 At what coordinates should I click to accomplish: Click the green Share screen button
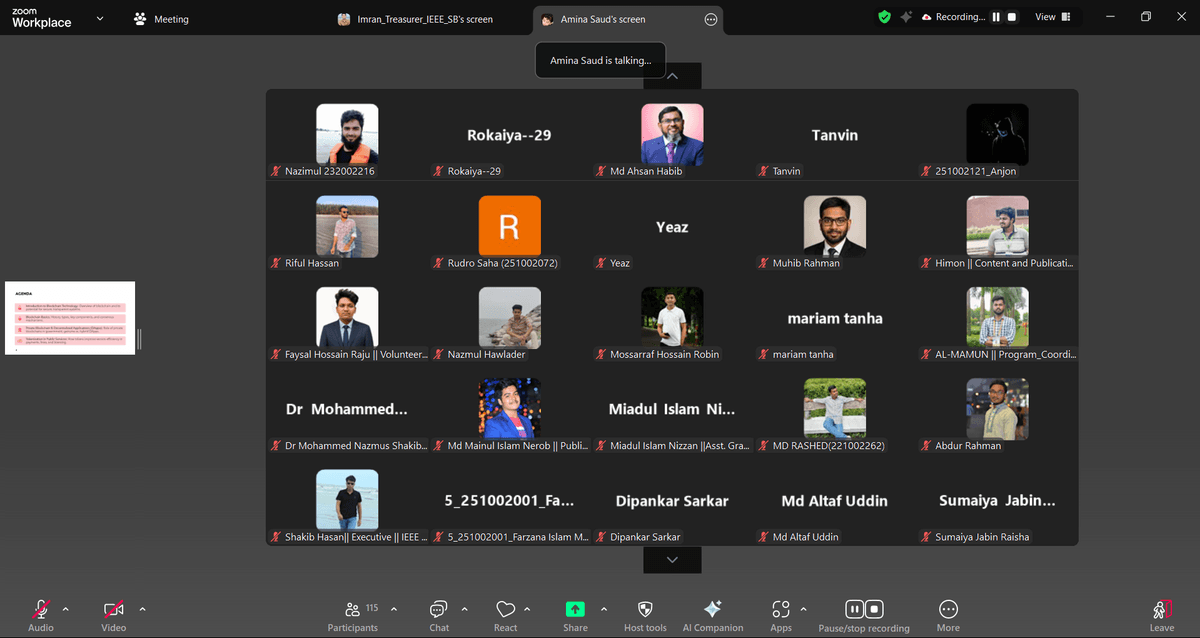(575, 609)
